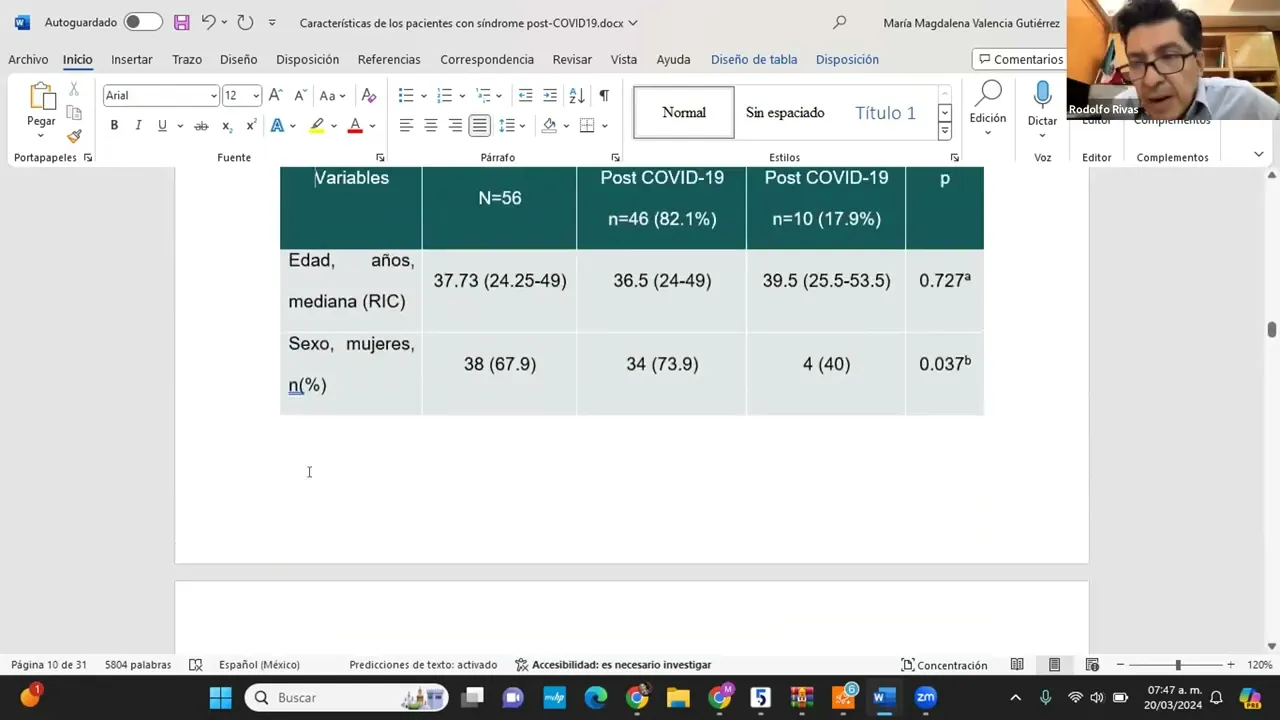Apply the Sin espaciado style
The height and width of the screenshot is (720, 1280).
point(785,112)
